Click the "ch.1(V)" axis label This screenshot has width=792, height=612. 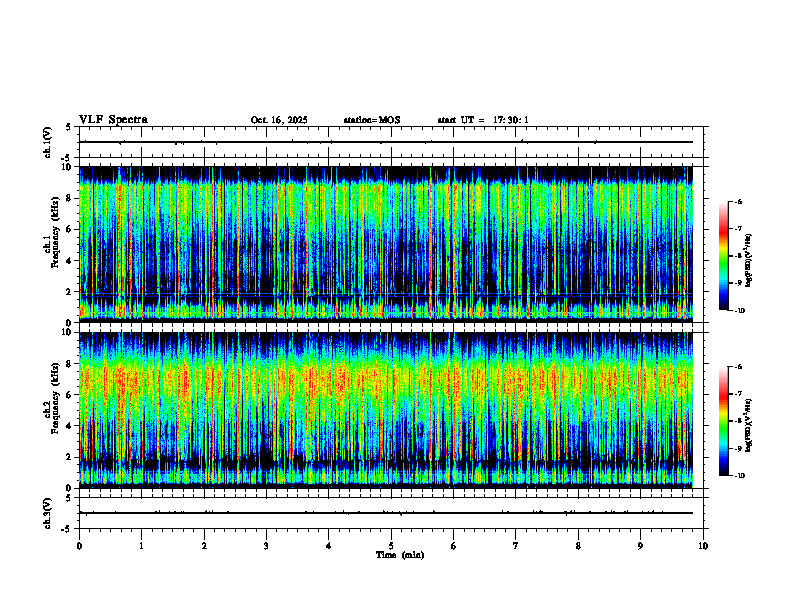tap(48, 142)
